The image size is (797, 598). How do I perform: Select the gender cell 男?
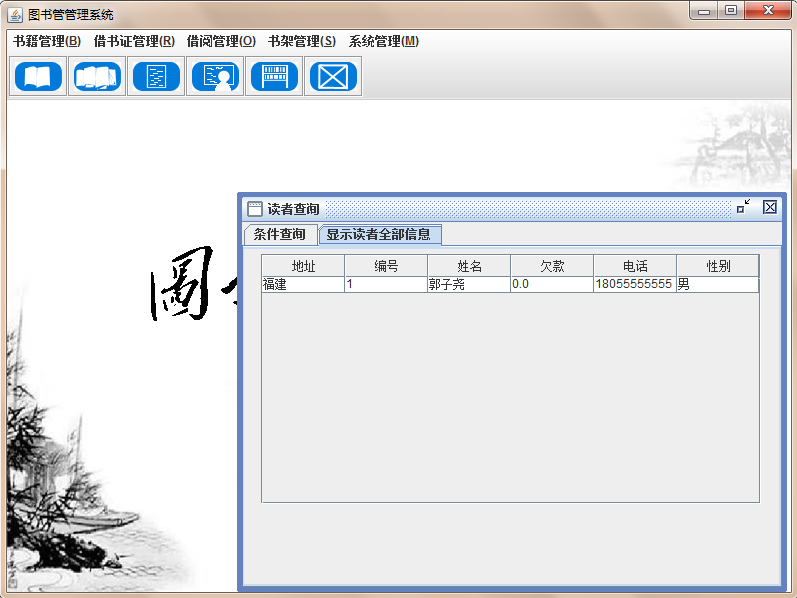[x=717, y=284]
